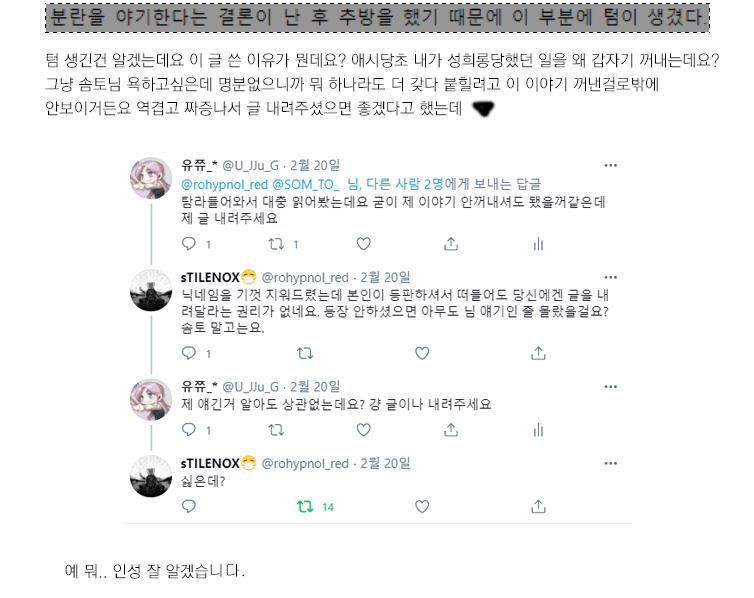Open more options on 싫은데? tweet

pos(611,463)
